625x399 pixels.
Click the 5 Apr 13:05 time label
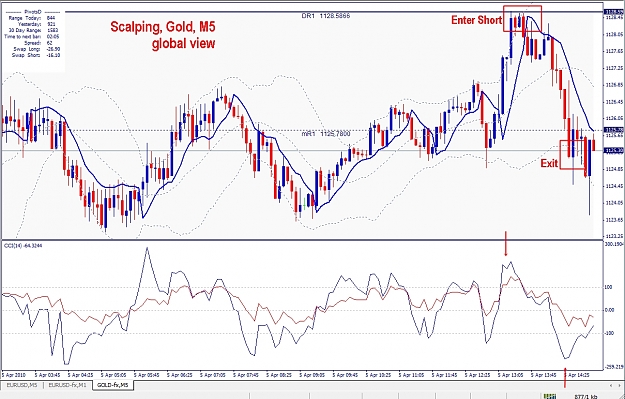click(511, 375)
